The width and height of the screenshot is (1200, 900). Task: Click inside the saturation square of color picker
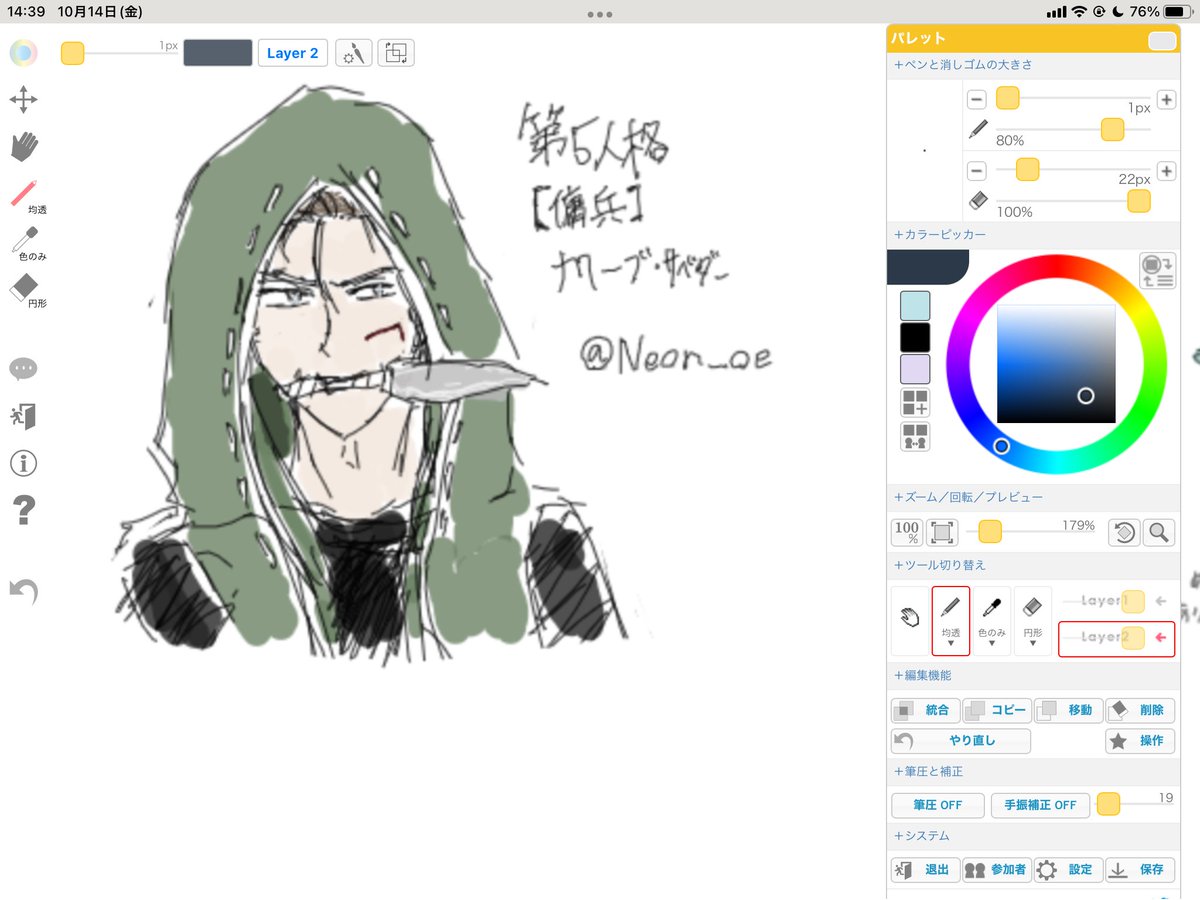[x=1056, y=364]
